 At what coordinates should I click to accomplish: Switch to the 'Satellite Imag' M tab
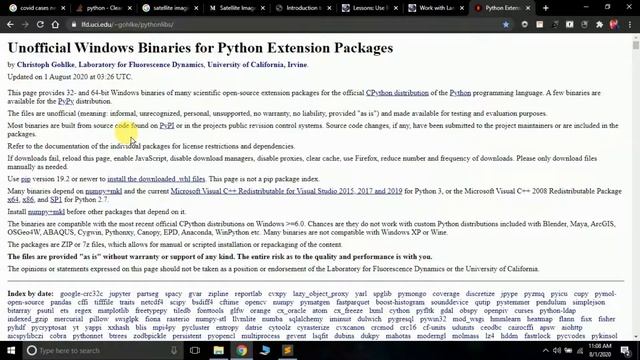236,8
